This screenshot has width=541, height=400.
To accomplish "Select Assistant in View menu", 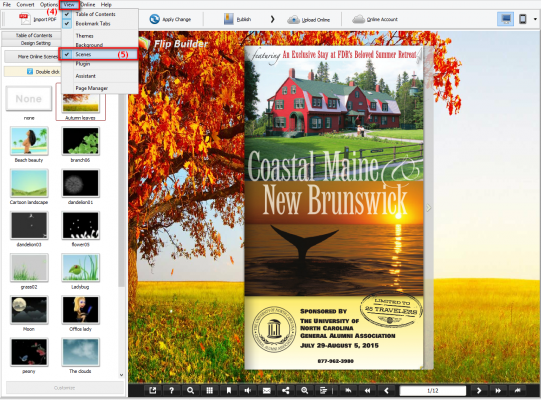I will tap(100, 76).
